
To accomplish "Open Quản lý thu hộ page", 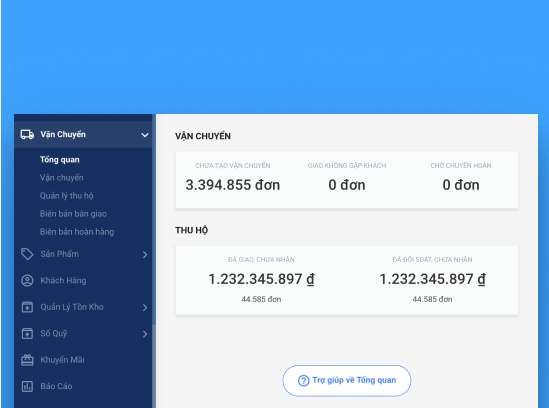I will point(67,196).
